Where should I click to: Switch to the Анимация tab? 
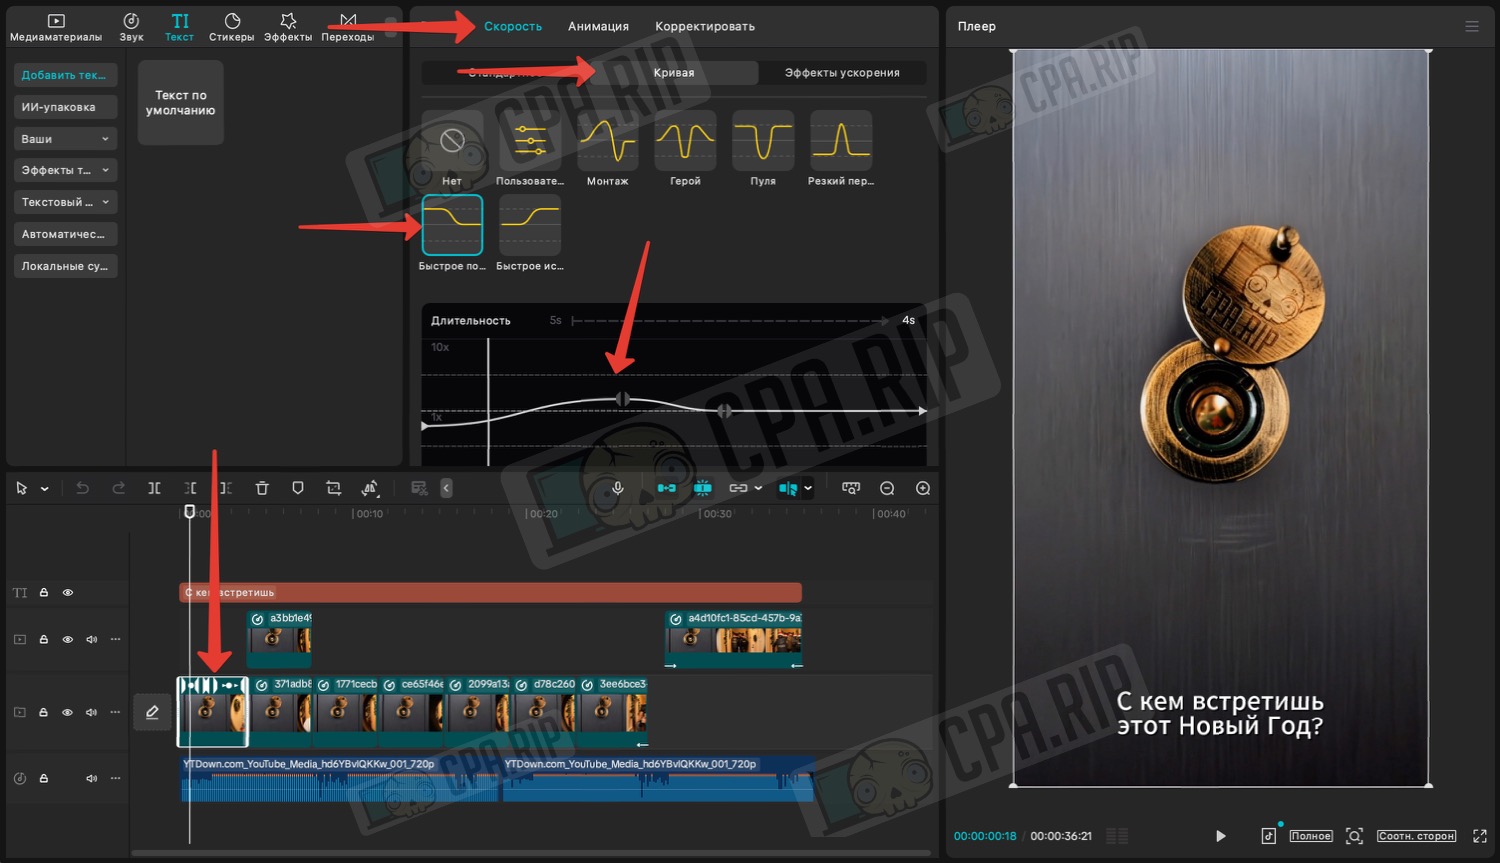(x=598, y=27)
